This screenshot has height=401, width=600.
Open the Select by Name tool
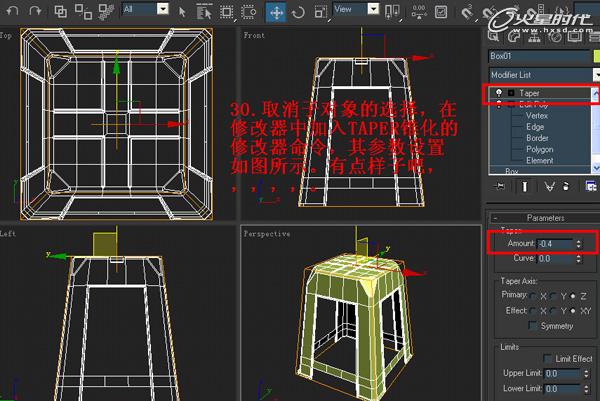(x=204, y=11)
